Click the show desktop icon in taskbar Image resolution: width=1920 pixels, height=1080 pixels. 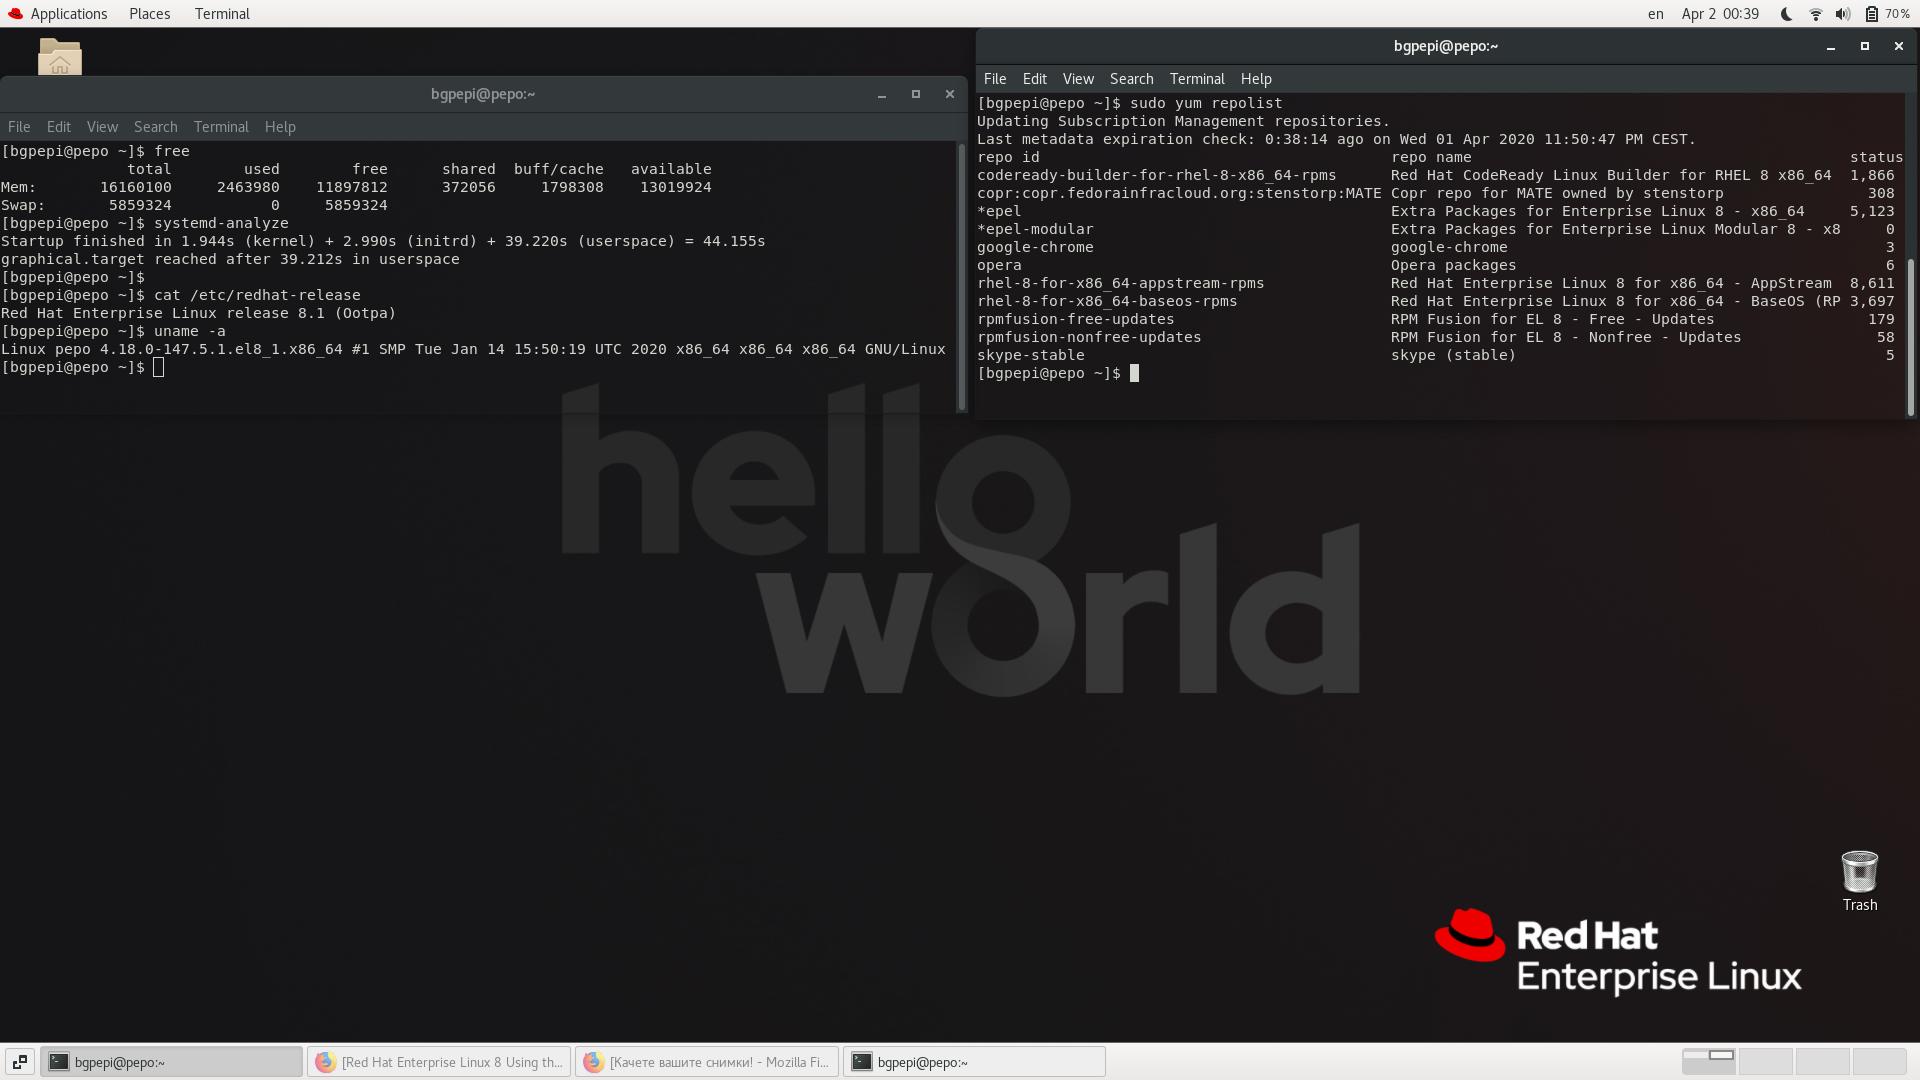pos(19,1061)
